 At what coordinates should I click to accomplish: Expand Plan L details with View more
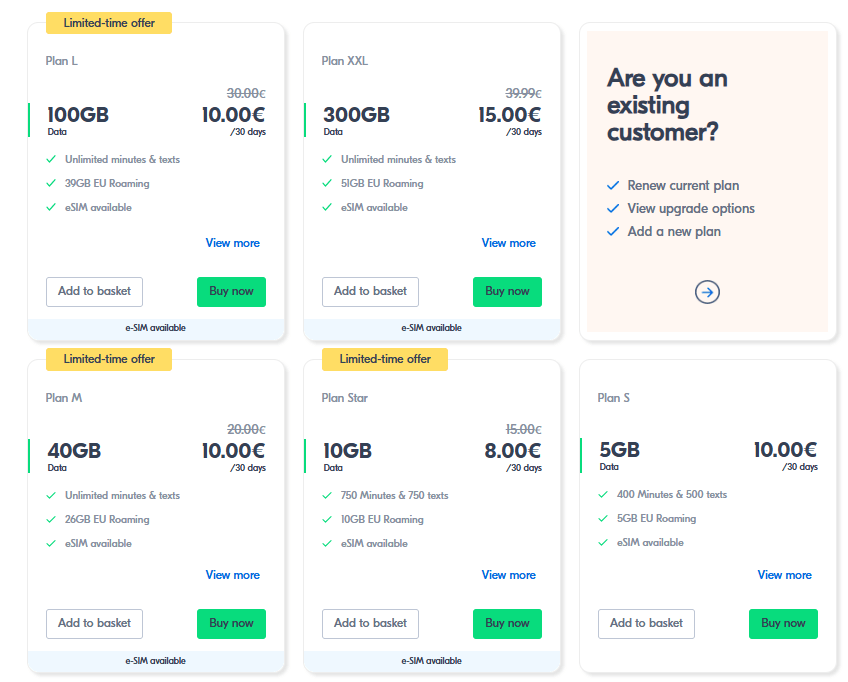tap(232, 243)
